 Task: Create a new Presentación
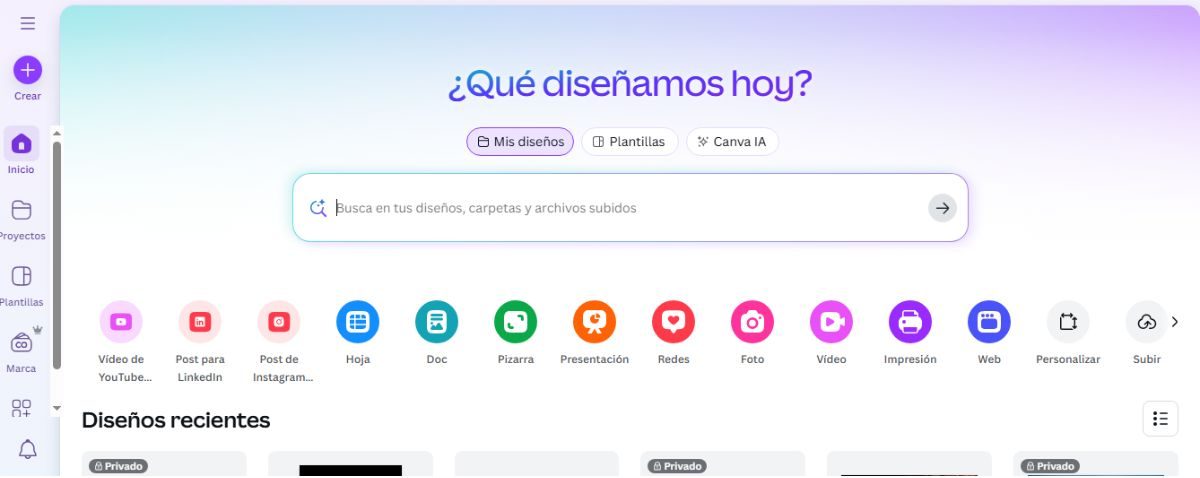(594, 322)
